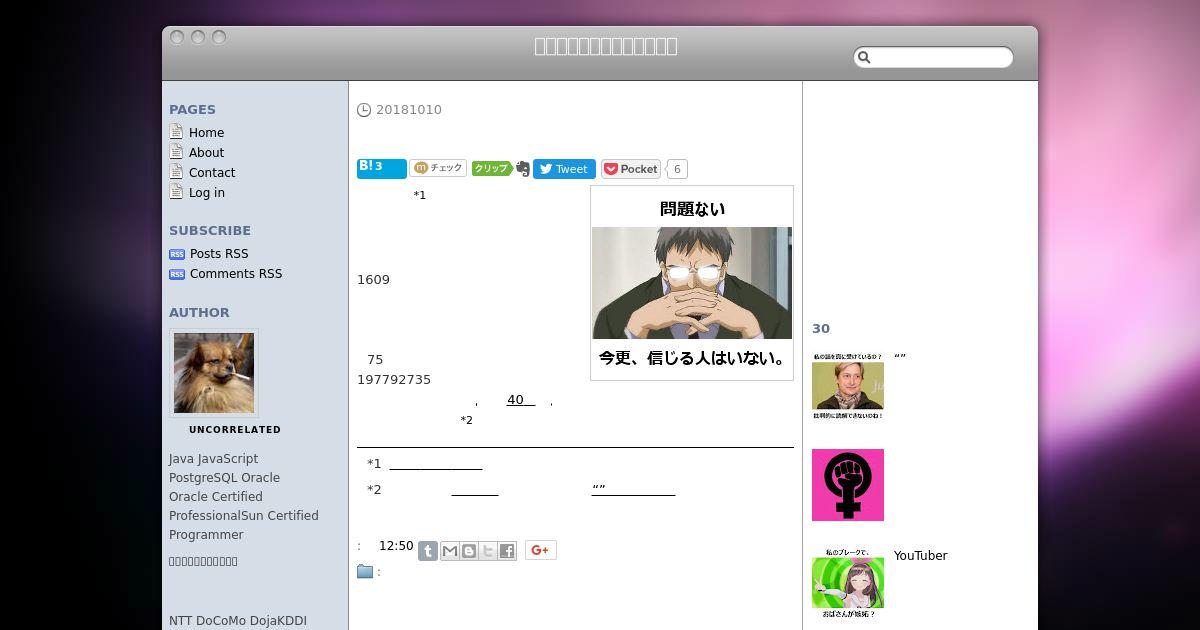Open the 20181010 post date link
The image size is (1200, 630).
[409, 110]
